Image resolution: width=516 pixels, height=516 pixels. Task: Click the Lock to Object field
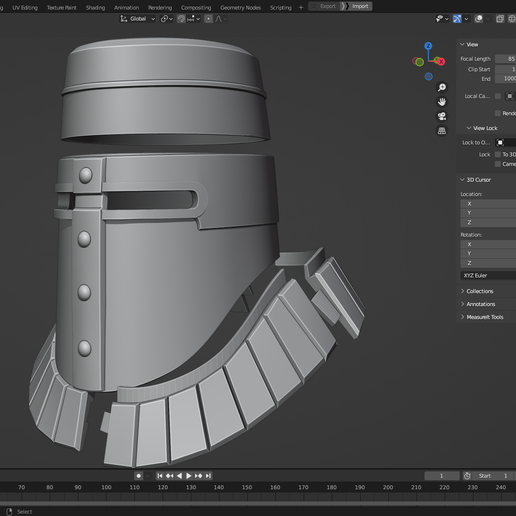click(x=505, y=143)
